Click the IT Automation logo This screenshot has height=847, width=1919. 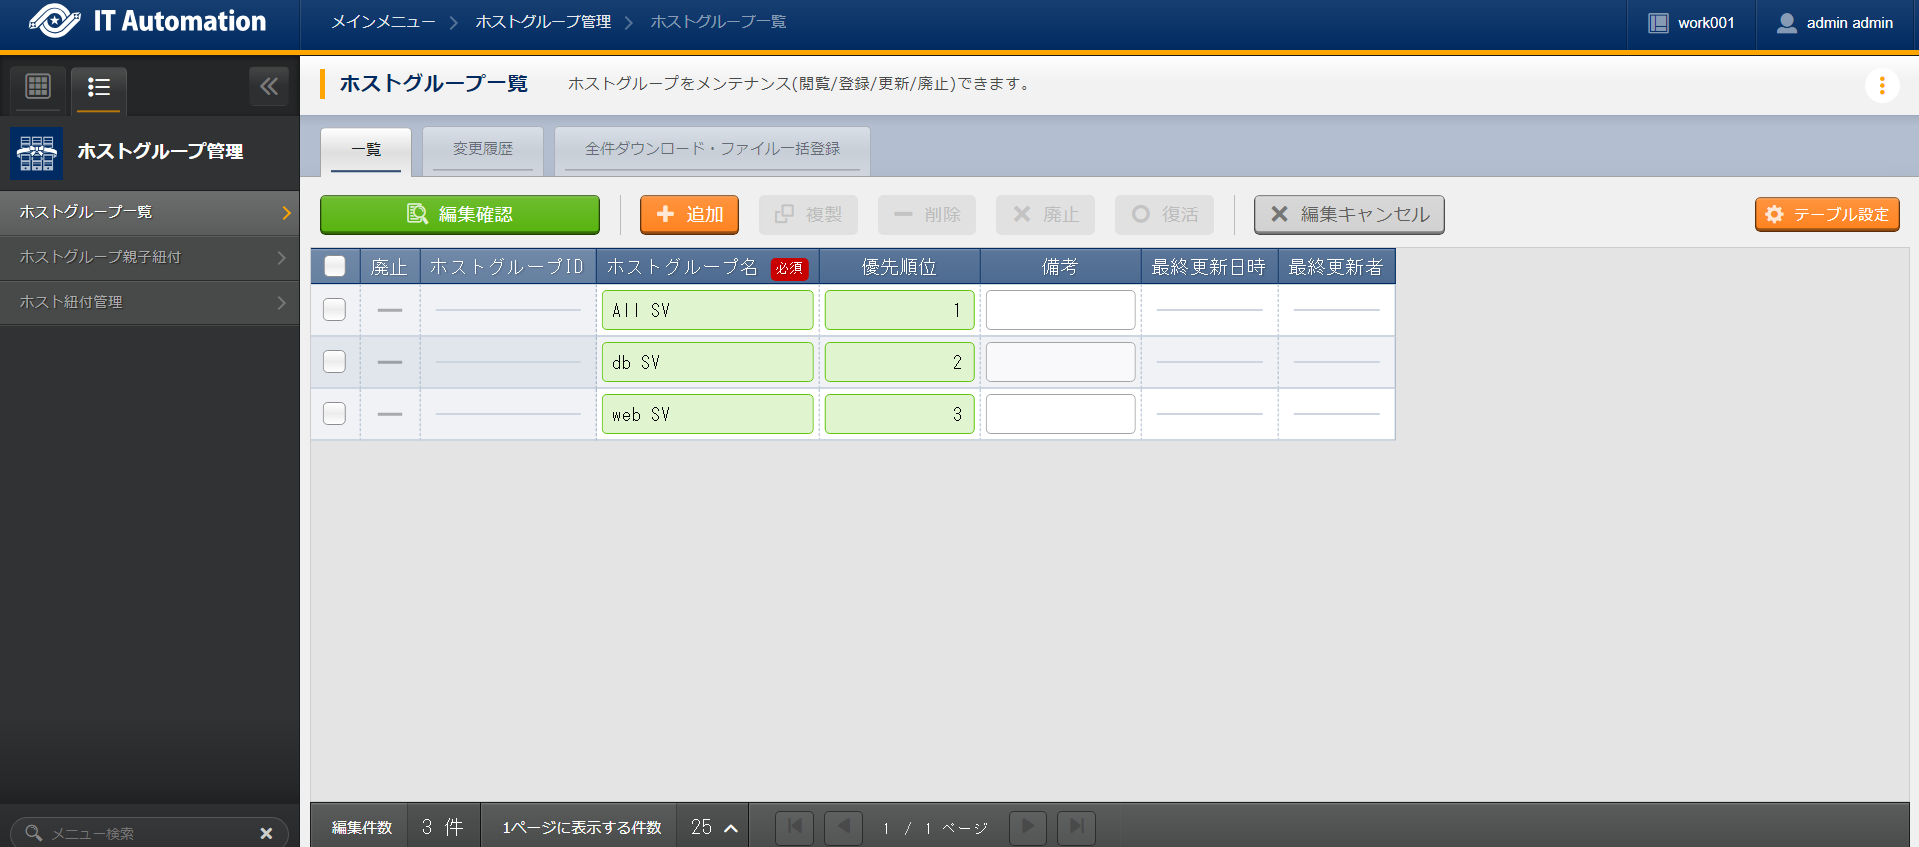[x=148, y=22]
